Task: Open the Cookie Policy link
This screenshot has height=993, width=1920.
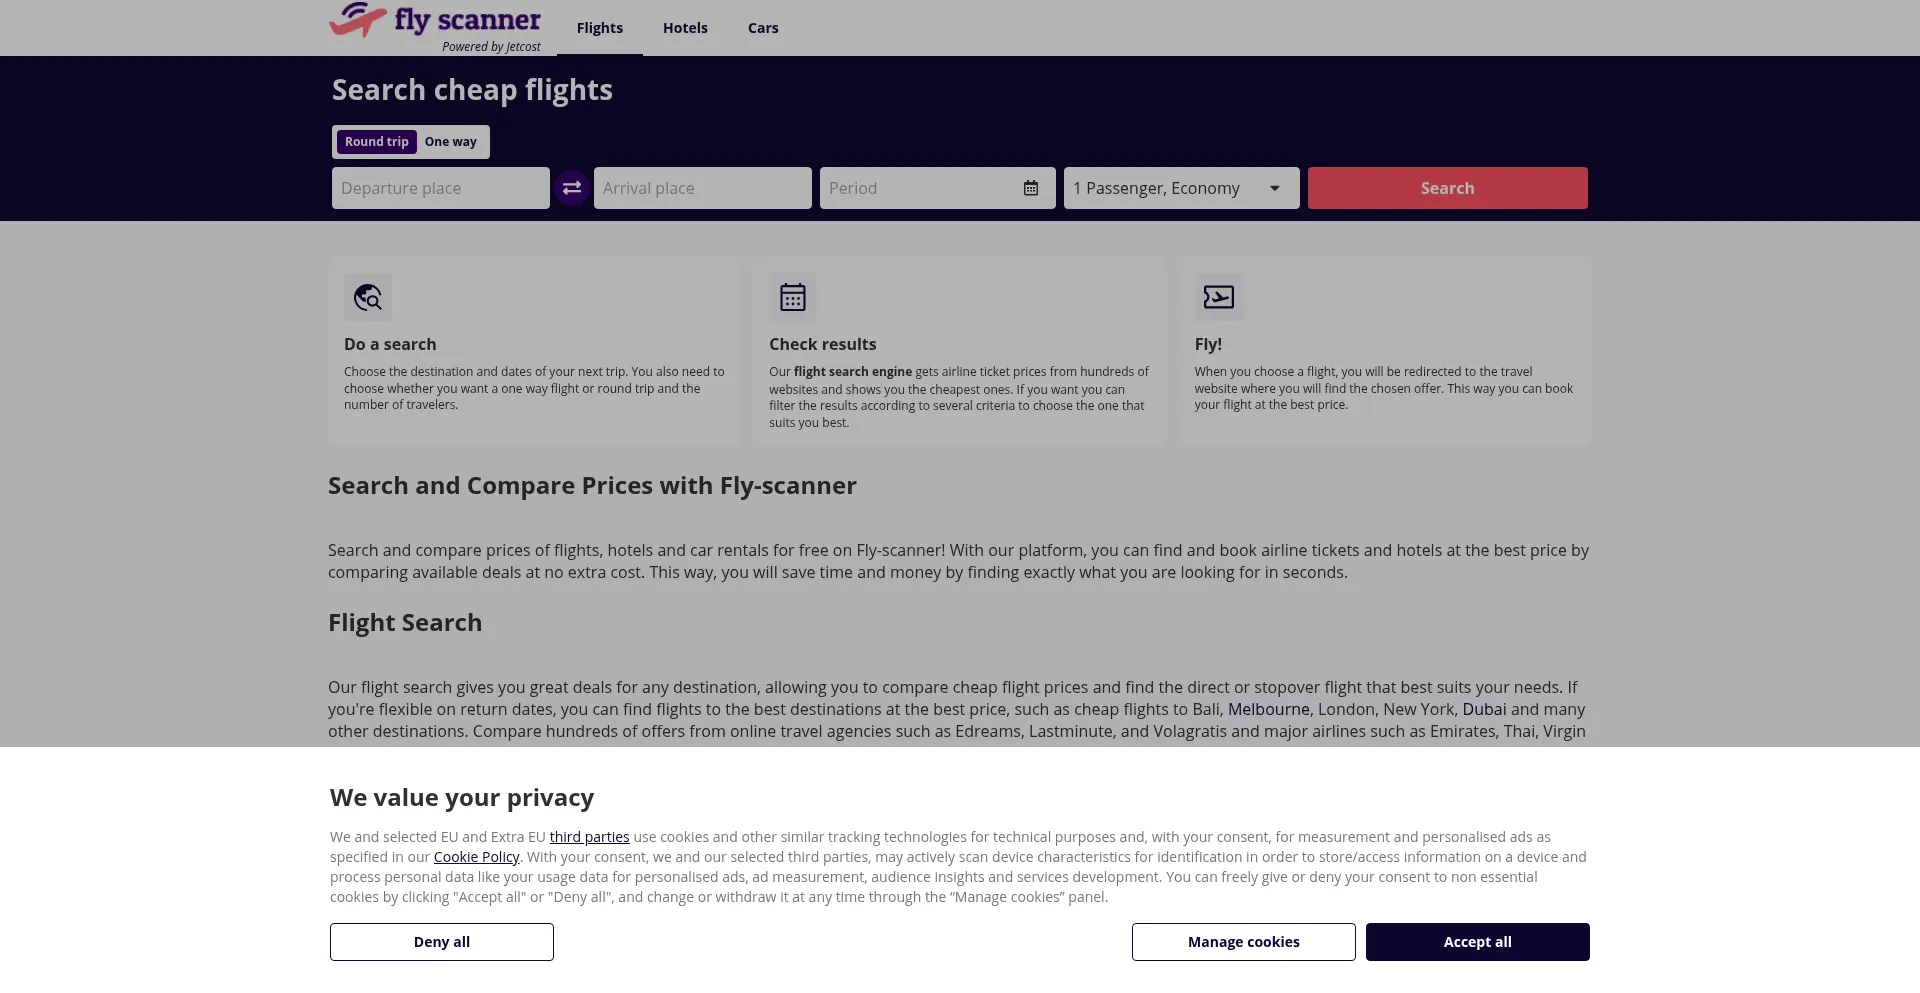Action: tap(476, 857)
